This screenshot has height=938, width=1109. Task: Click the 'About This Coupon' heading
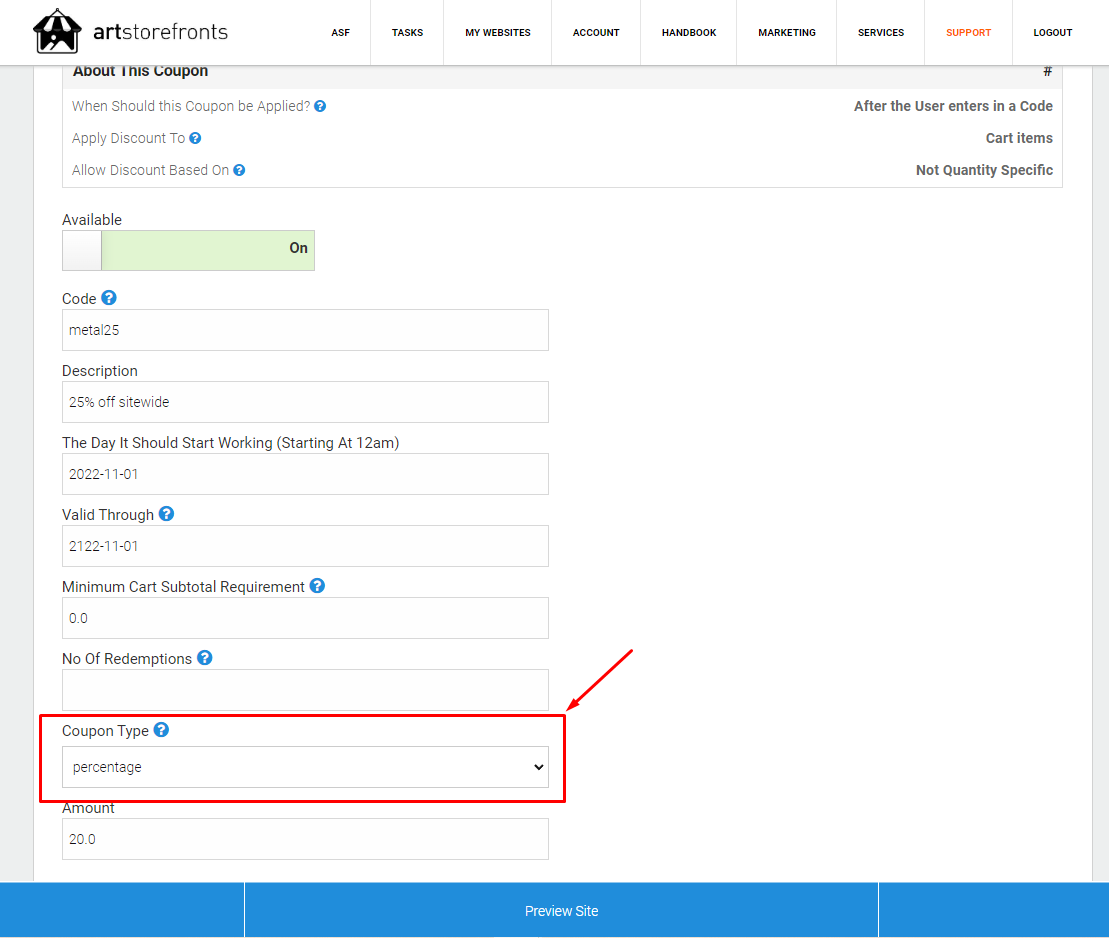click(140, 71)
